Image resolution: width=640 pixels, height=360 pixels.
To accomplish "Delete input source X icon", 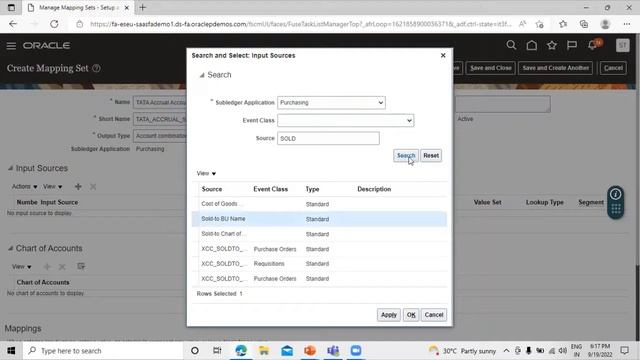I will (x=93, y=187).
